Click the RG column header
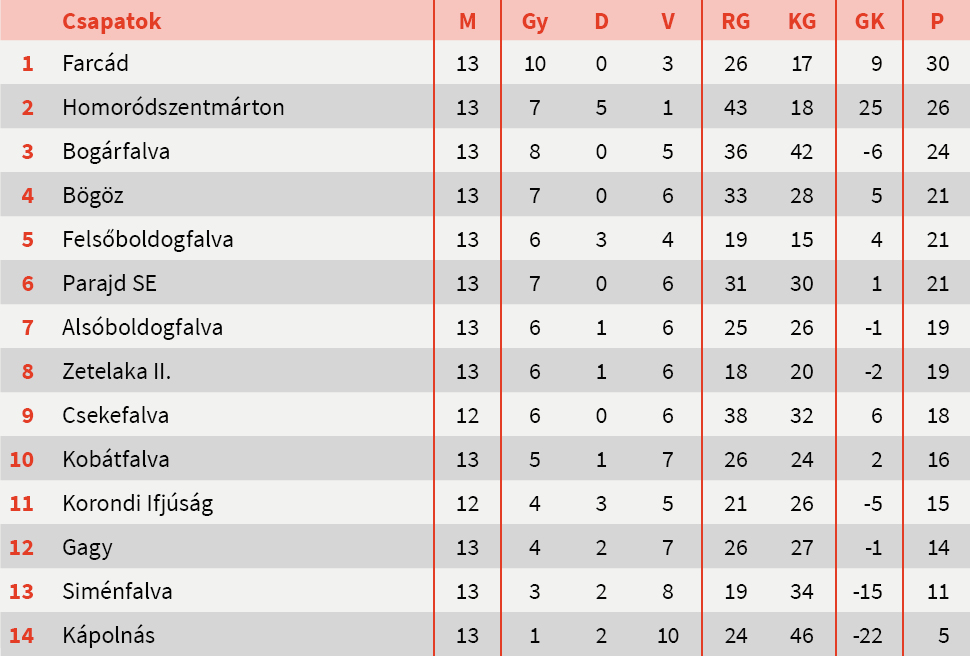 735,21
